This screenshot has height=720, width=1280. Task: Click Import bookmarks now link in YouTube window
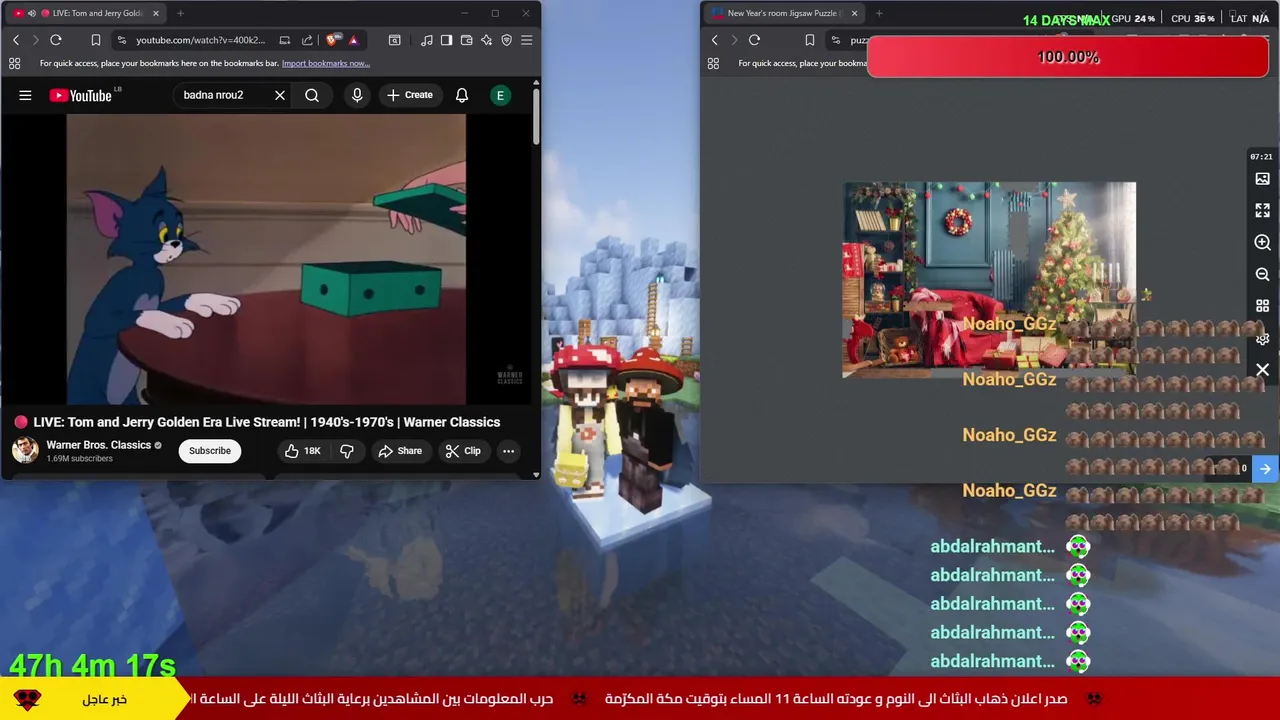click(x=326, y=63)
